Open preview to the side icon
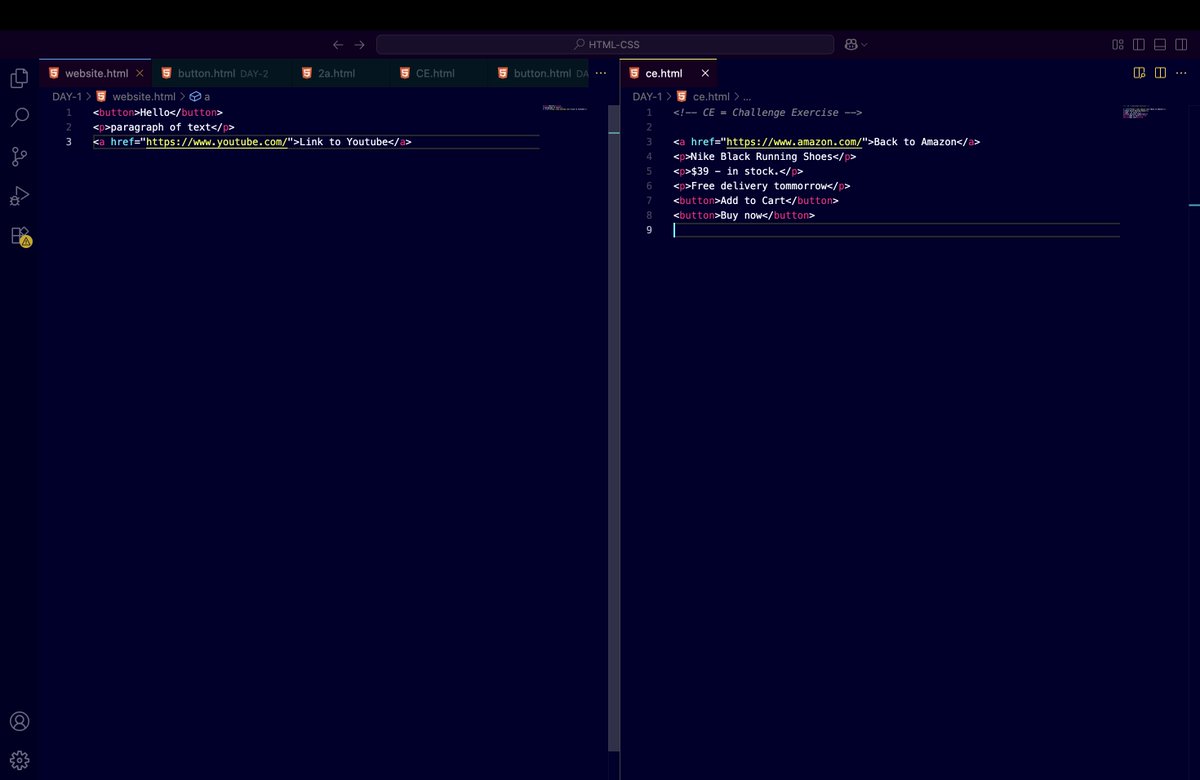 point(1139,73)
